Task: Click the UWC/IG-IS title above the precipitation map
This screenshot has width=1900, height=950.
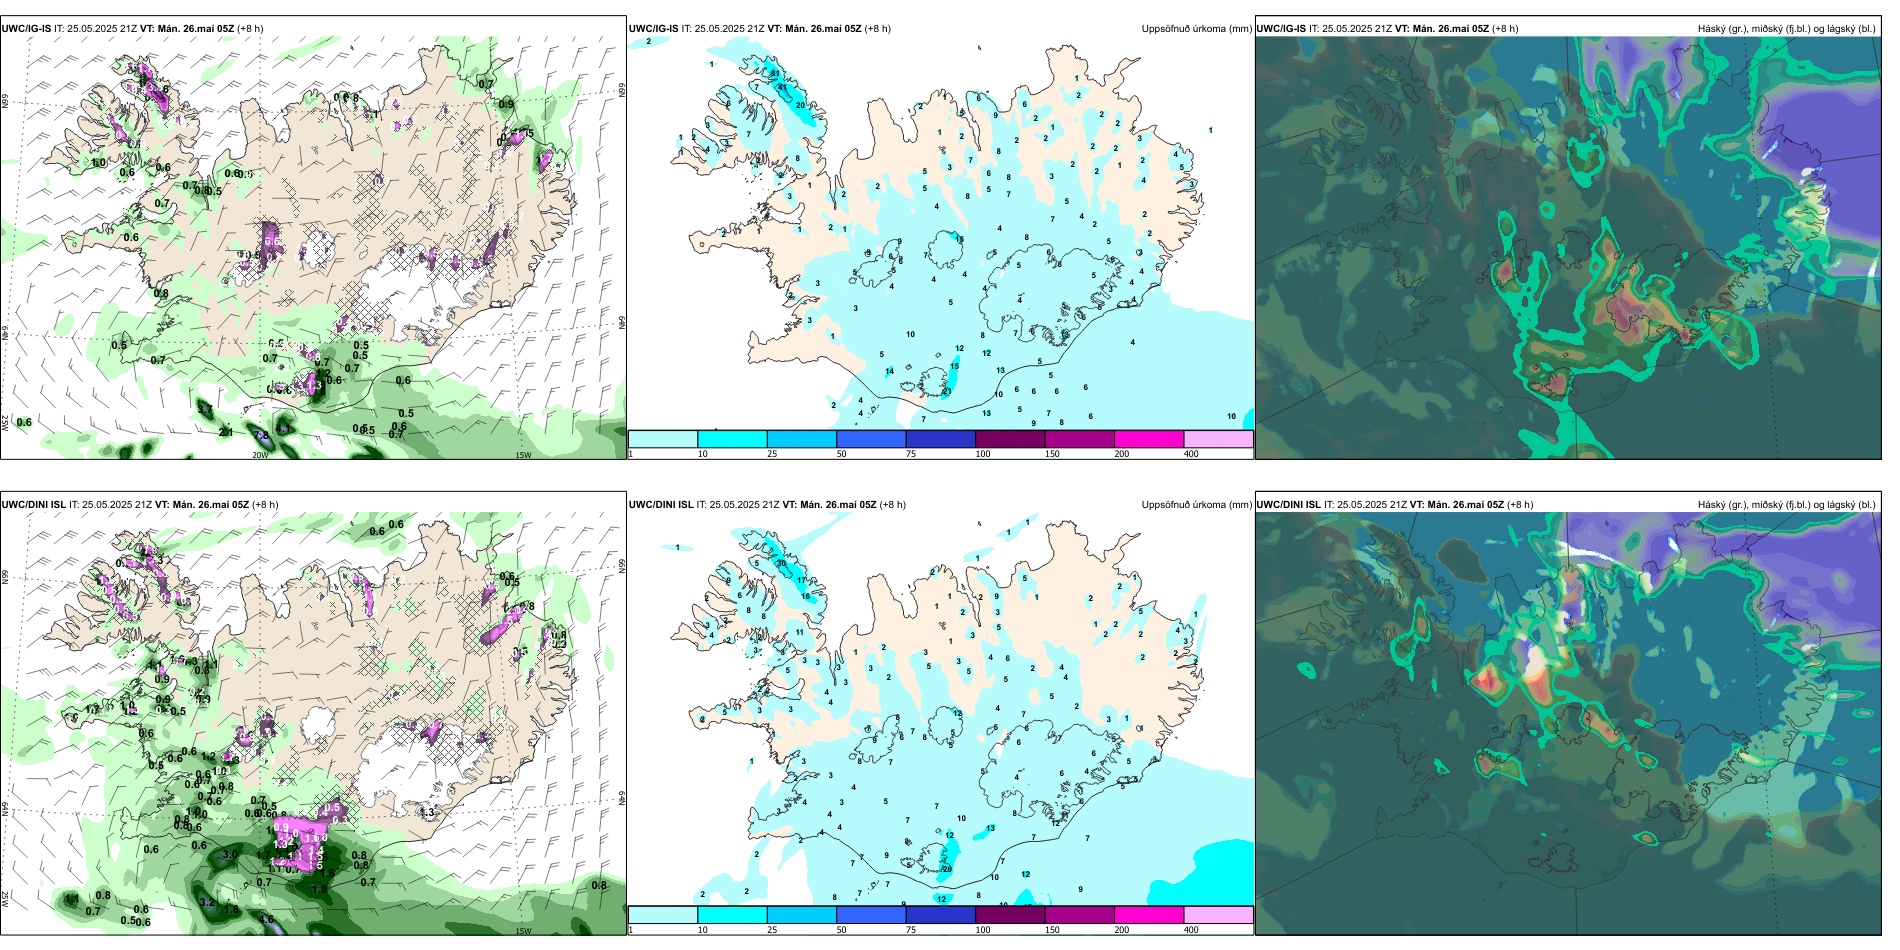Action: click(654, 29)
